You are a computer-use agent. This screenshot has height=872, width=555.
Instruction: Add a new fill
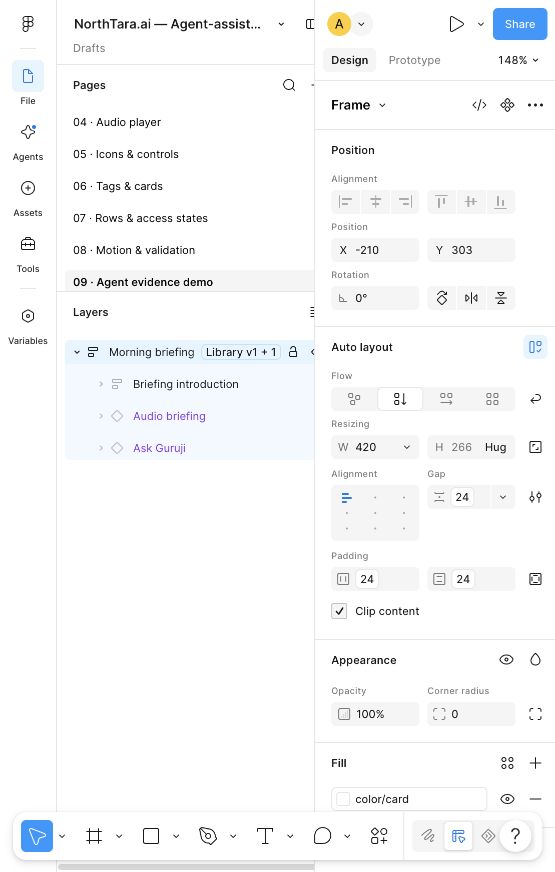click(535, 763)
